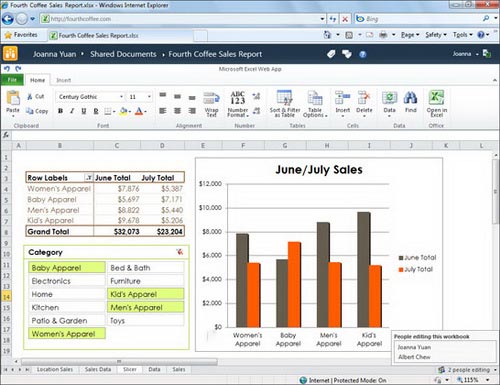Switch to the Insert ribbon tab
The height and width of the screenshot is (385, 500).
tap(63, 80)
